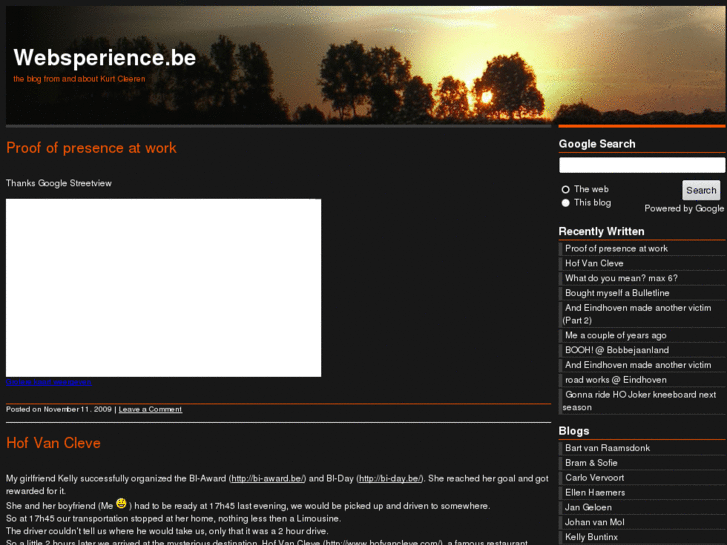
Task: Visit Kelly Buntinx's blog
Action: point(591,537)
